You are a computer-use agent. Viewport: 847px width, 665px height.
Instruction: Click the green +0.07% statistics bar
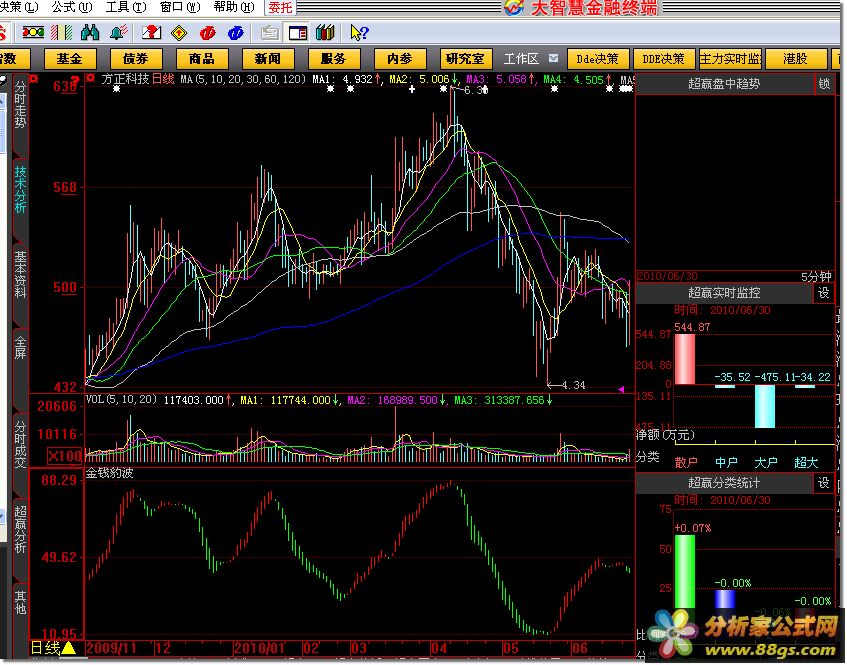[685, 572]
